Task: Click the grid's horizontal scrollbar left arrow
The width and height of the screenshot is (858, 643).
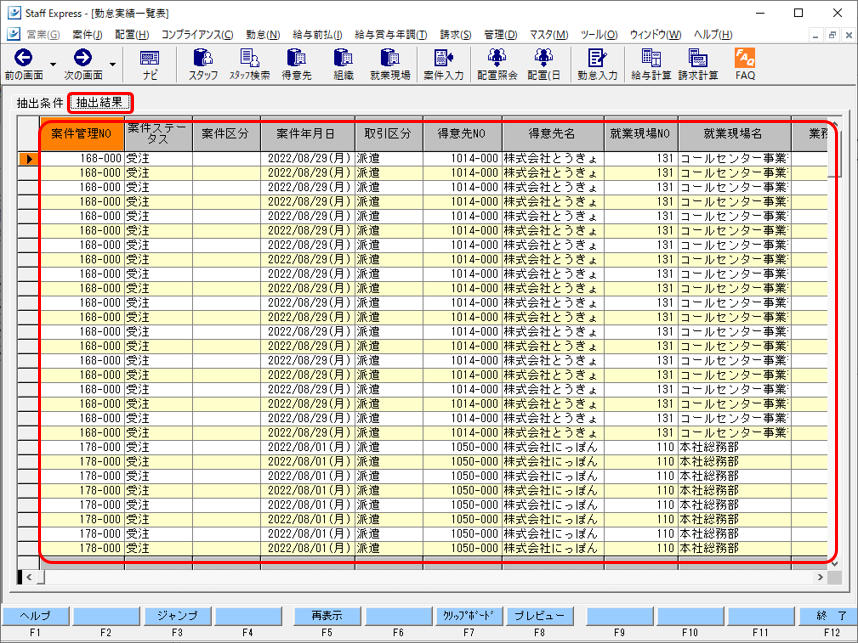Action: [29, 577]
